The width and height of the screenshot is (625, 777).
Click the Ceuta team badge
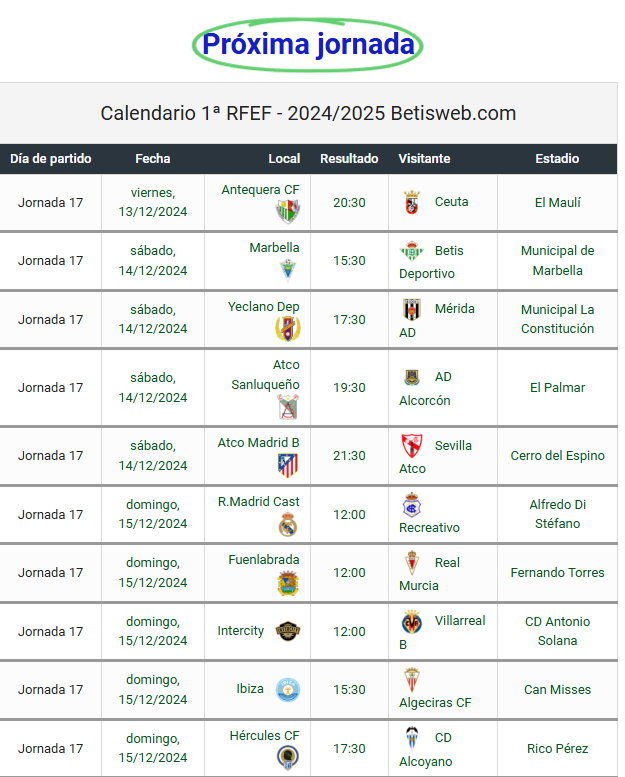[x=411, y=202]
